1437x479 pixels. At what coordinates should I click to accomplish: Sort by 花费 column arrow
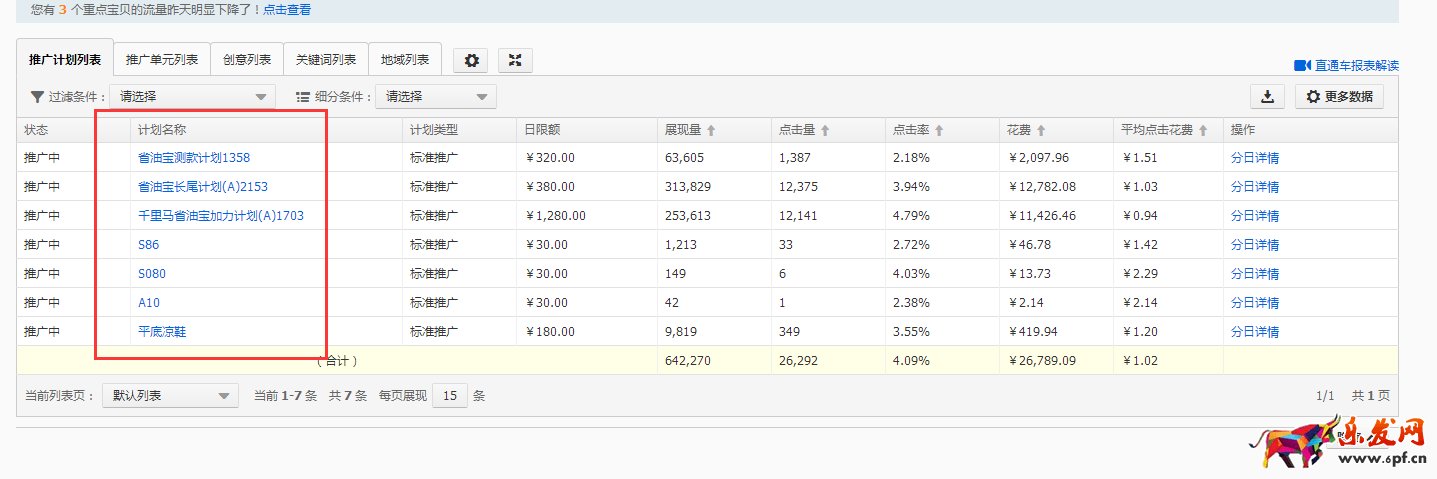click(1041, 131)
